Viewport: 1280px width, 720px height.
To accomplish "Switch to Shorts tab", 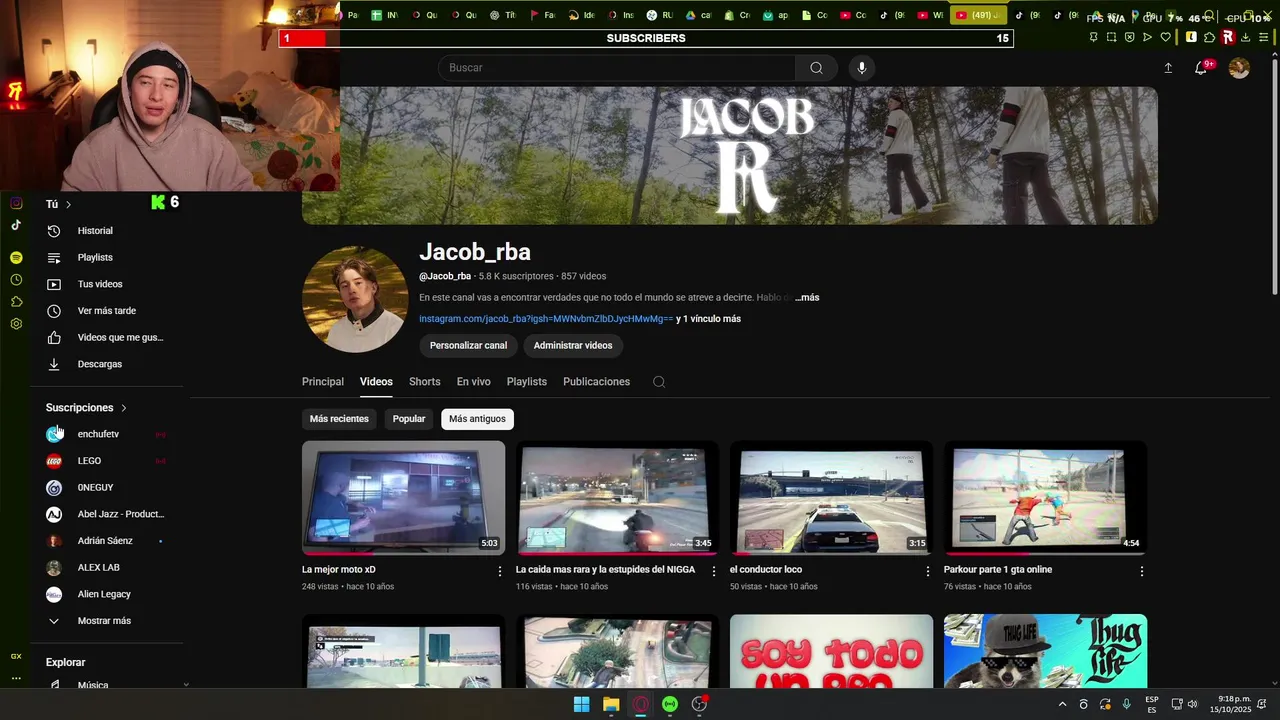I will click(x=424, y=382).
